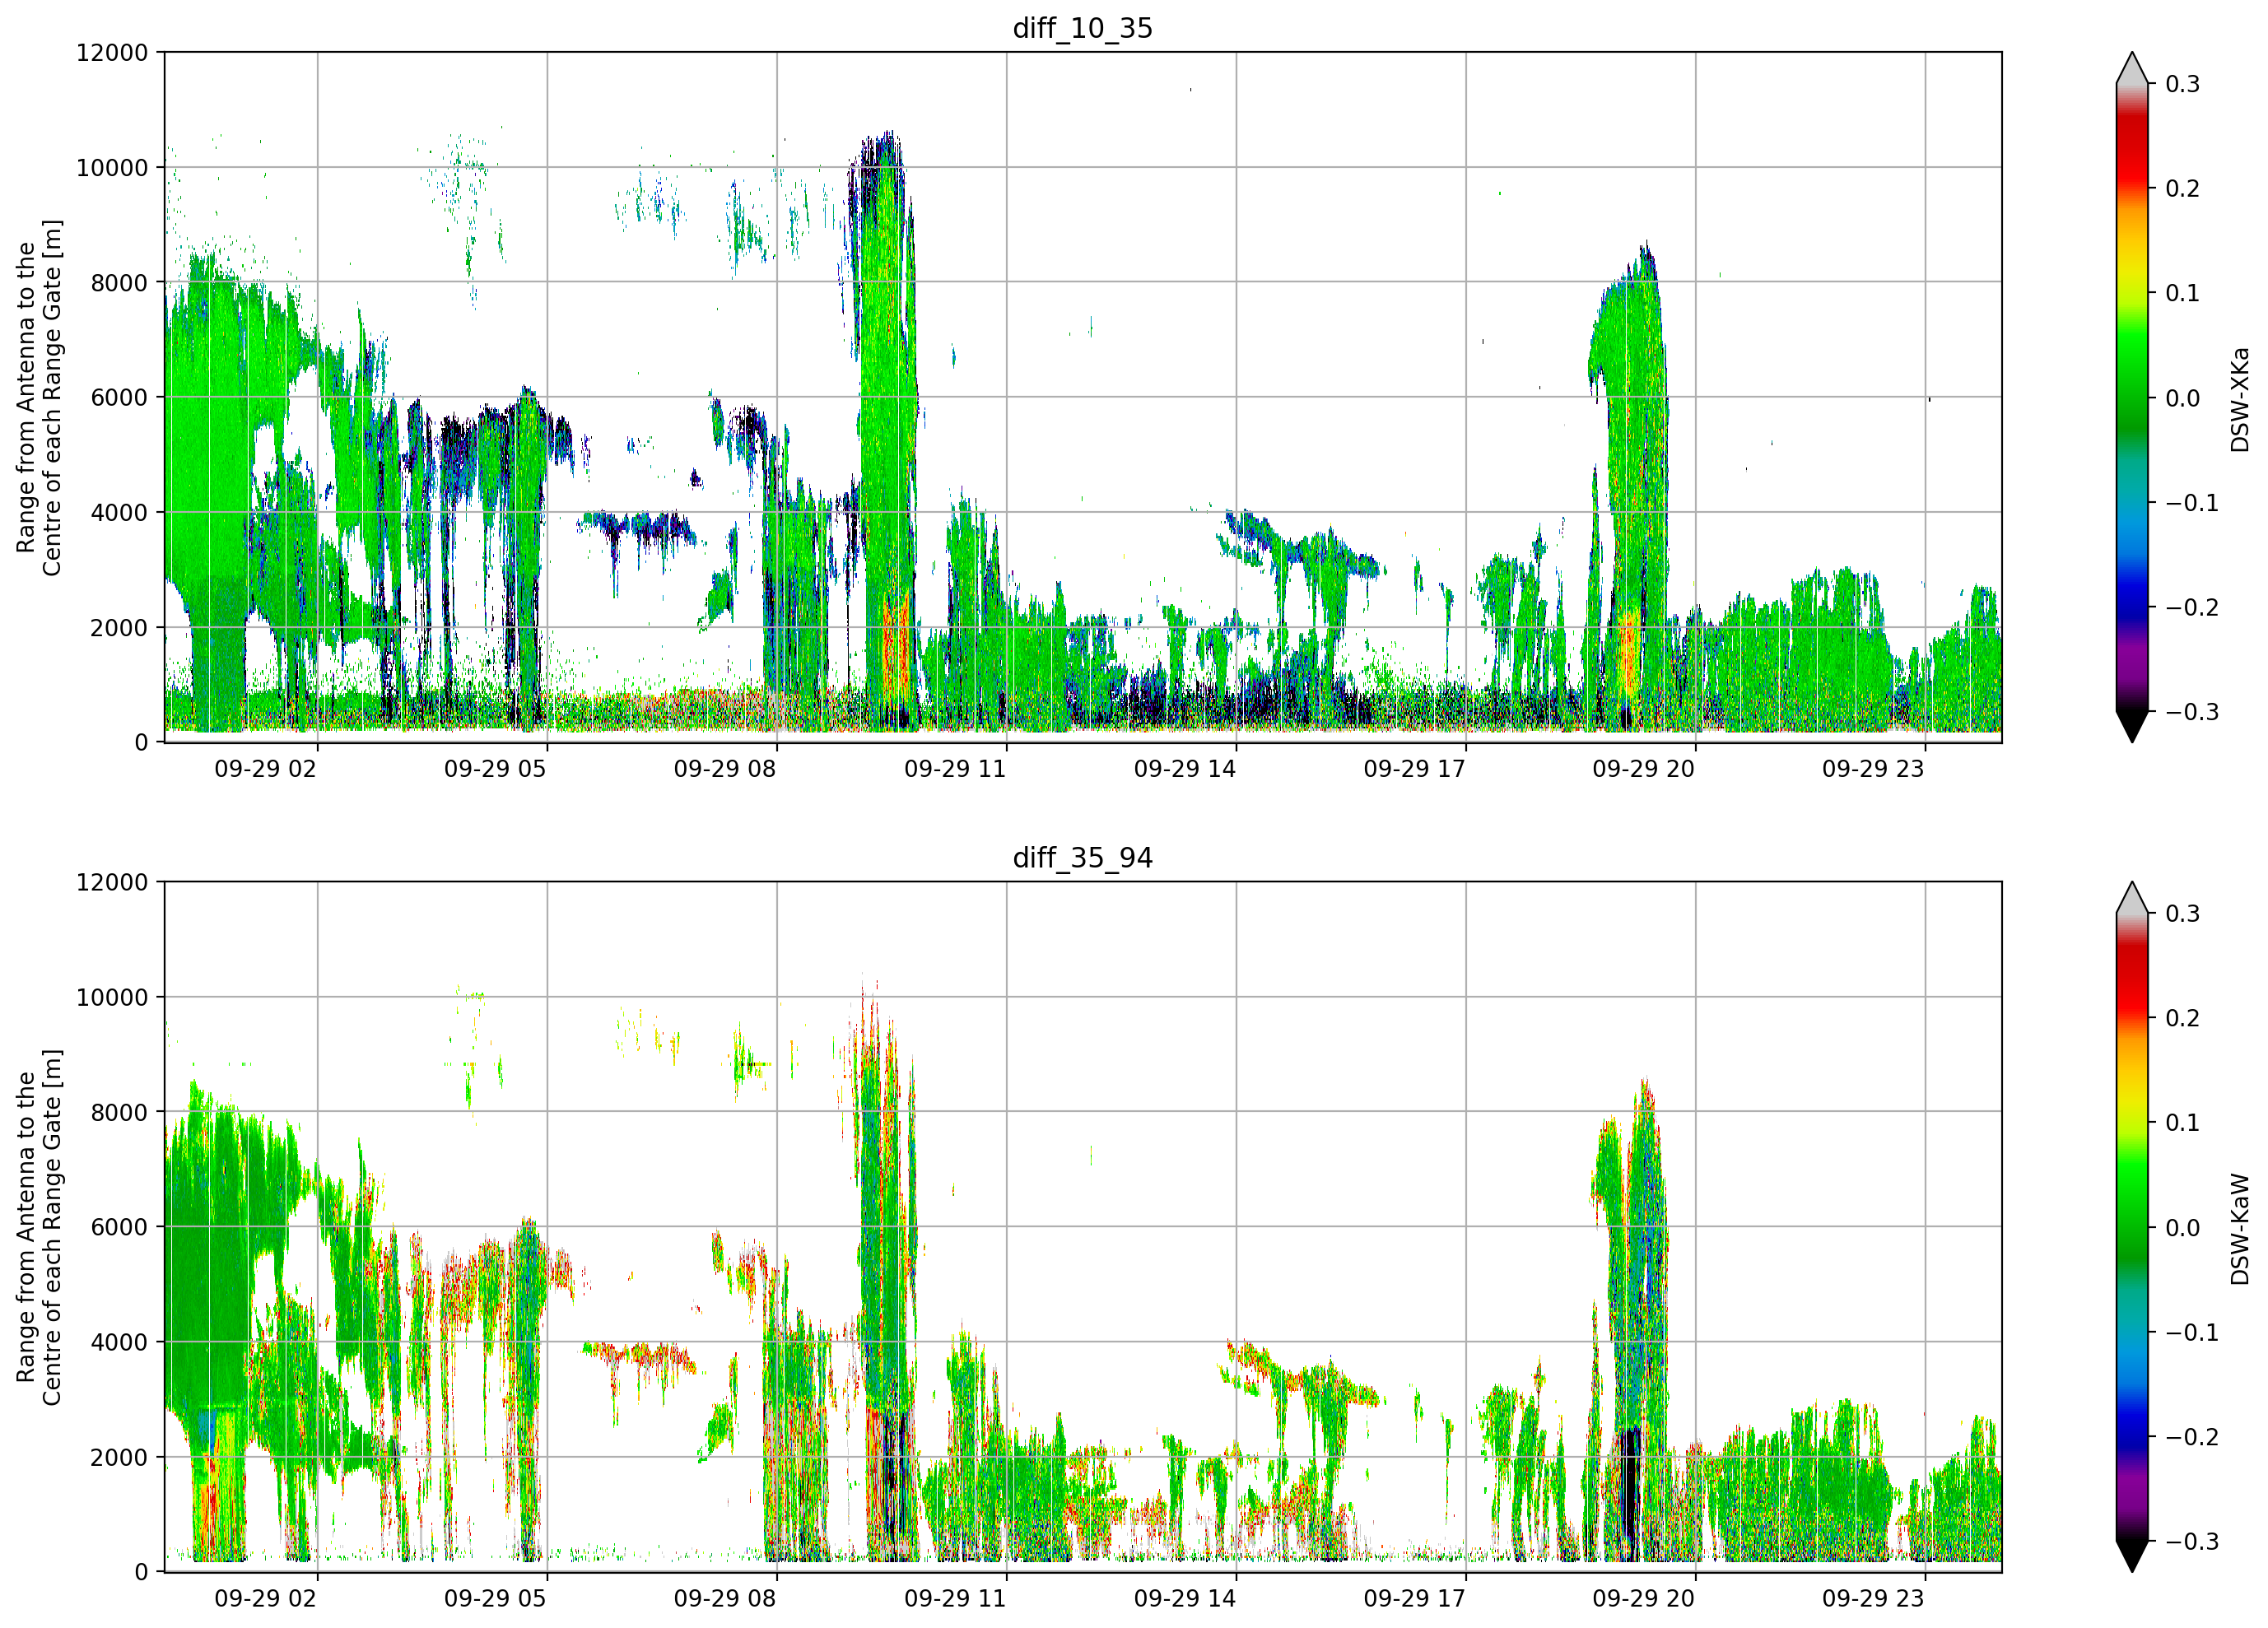Click "09-29 11" x-tick under diff_35_94
The image size is (2268, 1628).
pyautogui.click(x=955, y=1599)
